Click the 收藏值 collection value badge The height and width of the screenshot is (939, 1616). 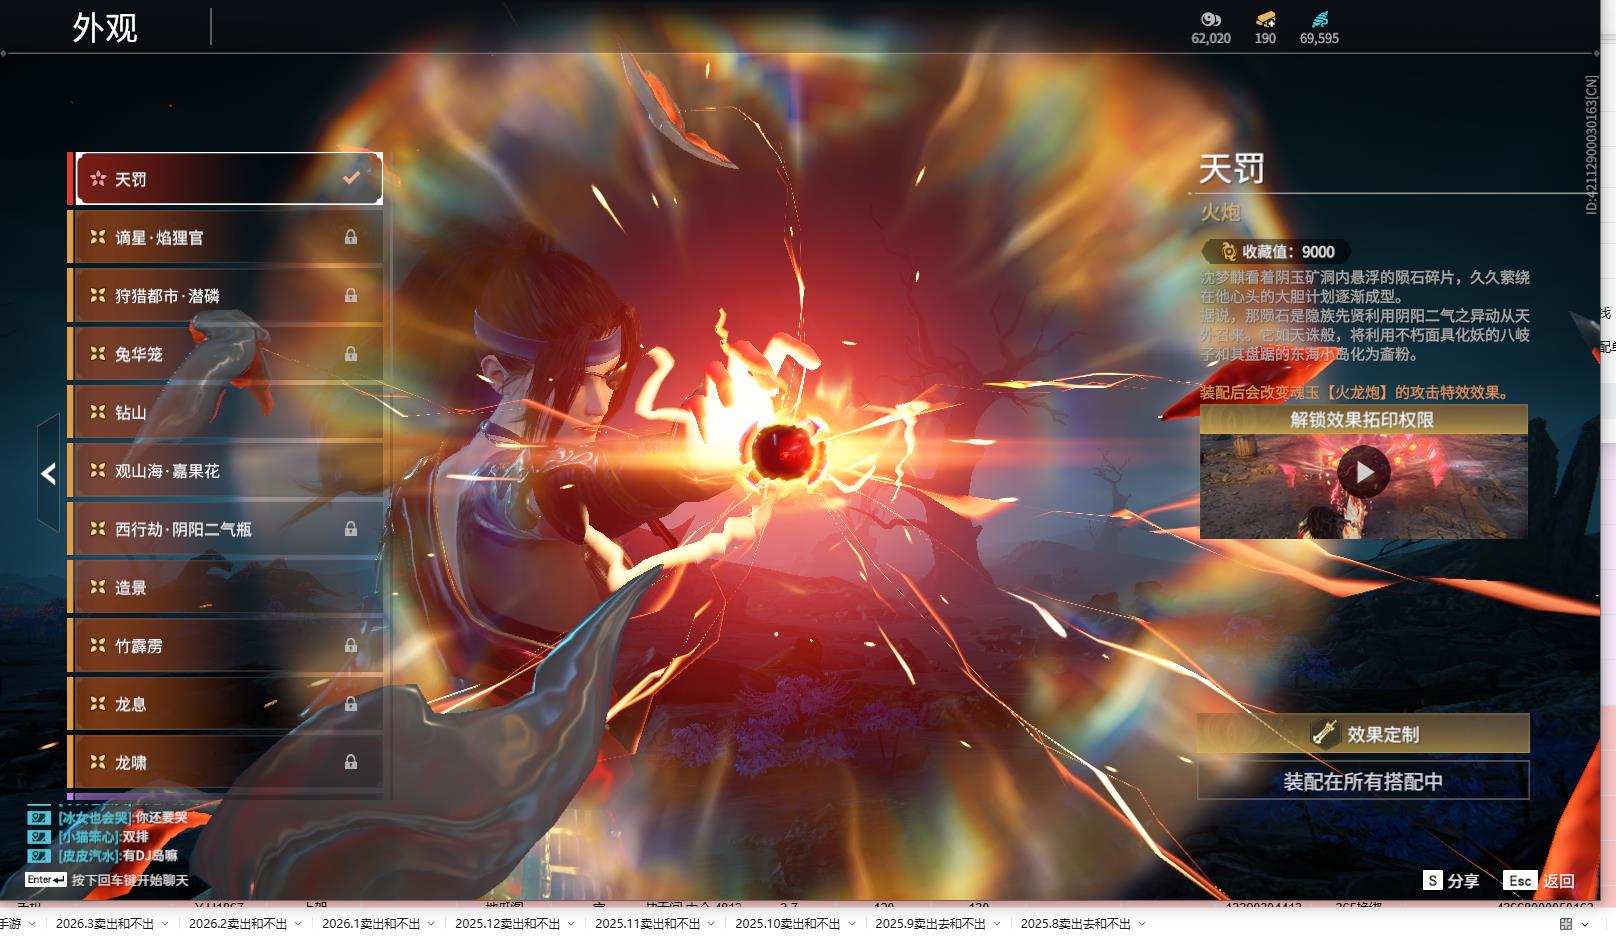point(1276,252)
